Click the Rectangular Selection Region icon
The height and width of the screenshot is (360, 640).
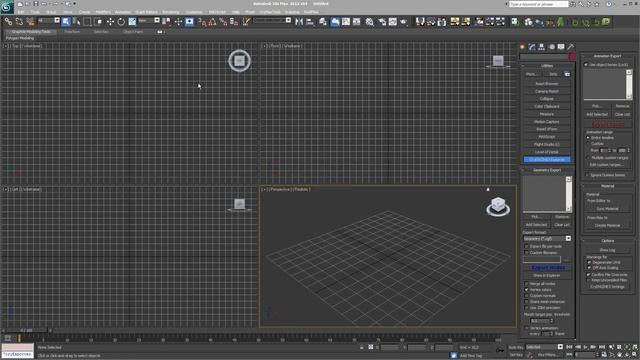click(87, 22)
